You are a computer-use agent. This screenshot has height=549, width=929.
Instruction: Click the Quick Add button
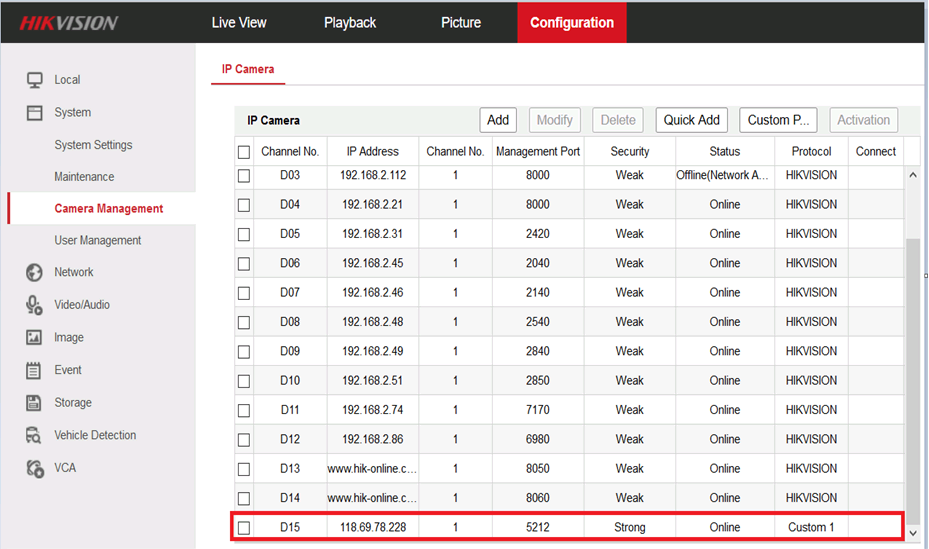coord(692,120)
